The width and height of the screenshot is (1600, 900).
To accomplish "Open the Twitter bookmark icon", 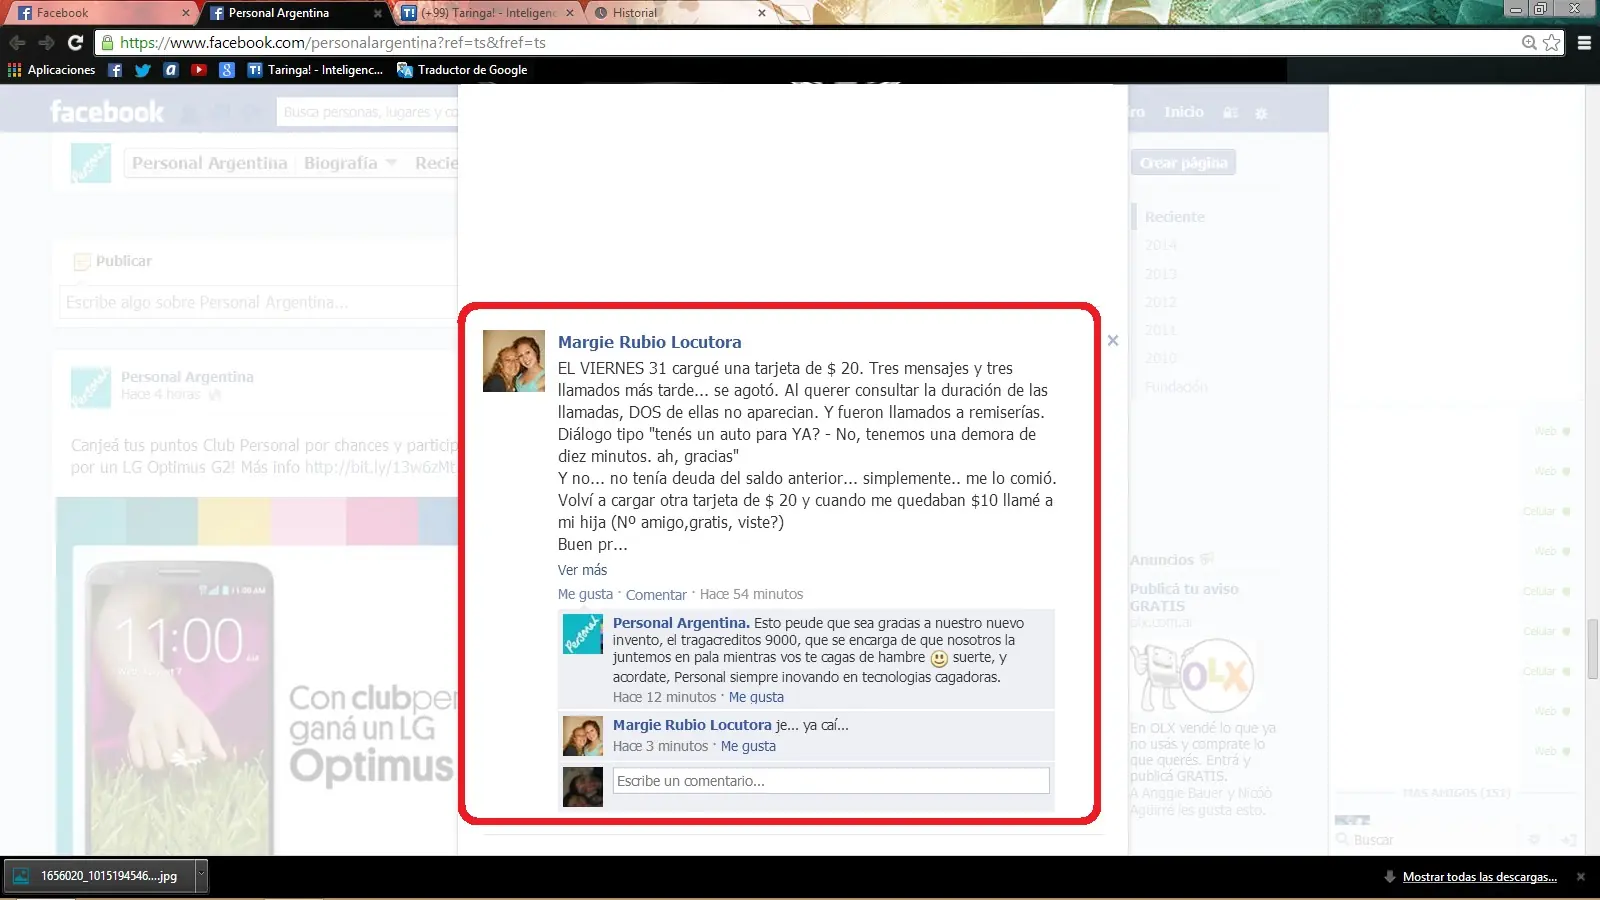I will click(143, 70).
